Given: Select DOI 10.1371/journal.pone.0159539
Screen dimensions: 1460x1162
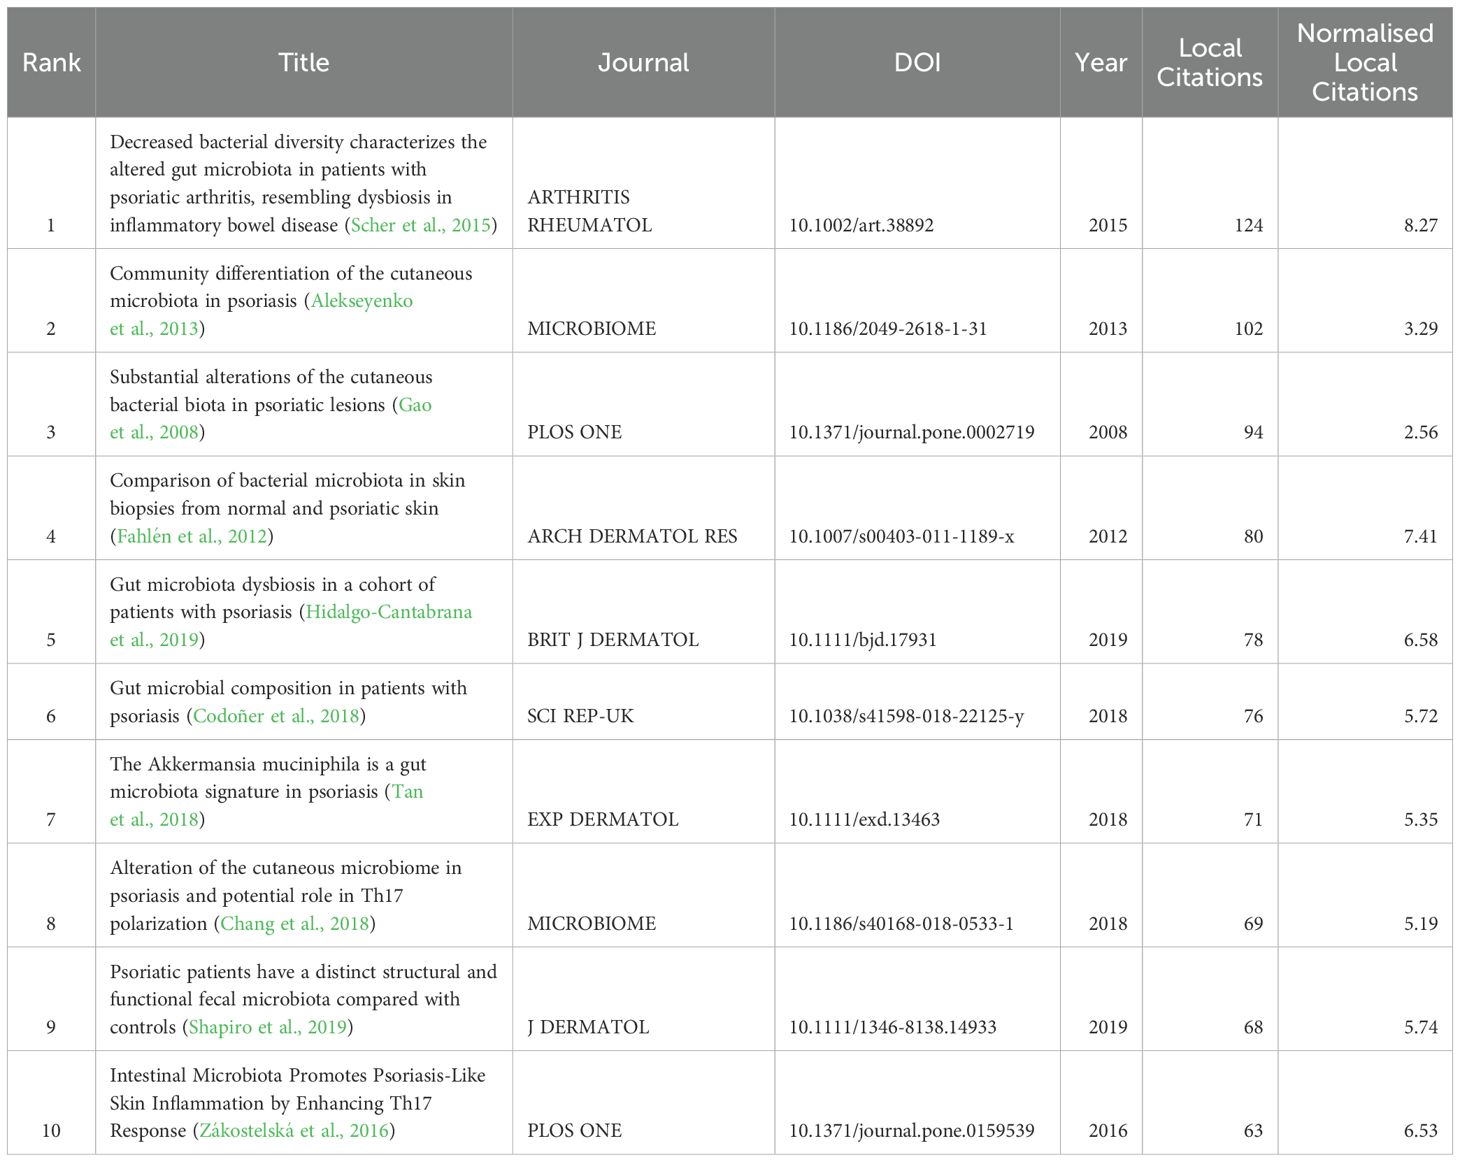Looking at the screenshot, I should coord(912,1131).
